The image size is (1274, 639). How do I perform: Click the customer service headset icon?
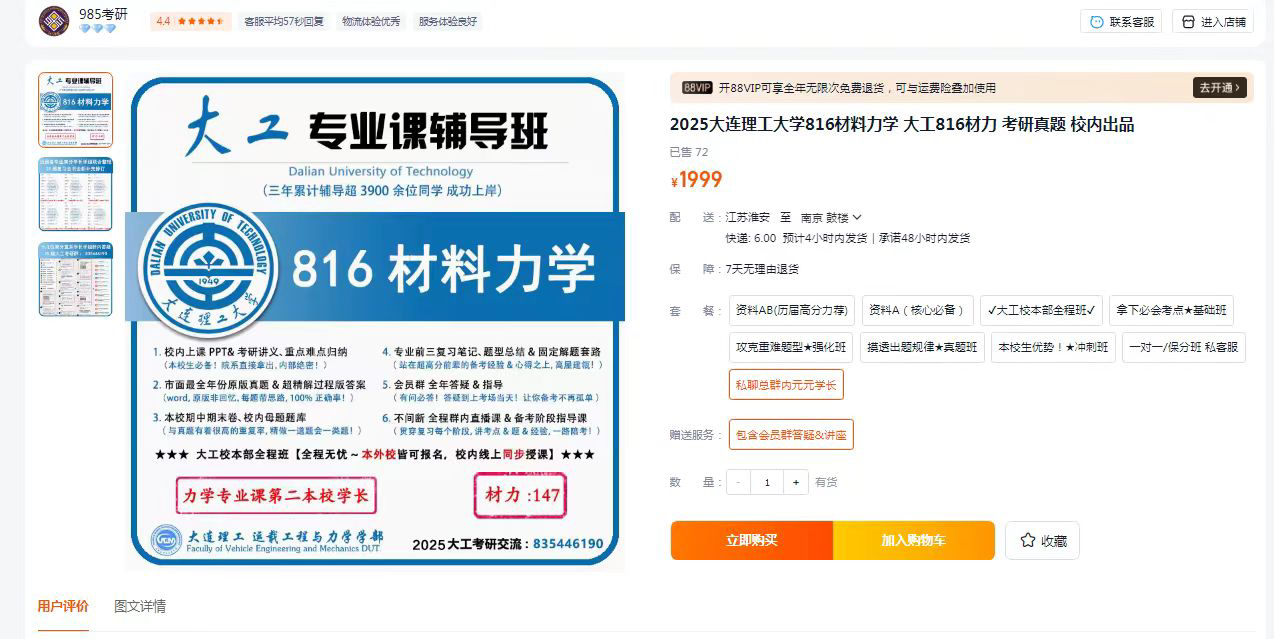click(x=1096, y=22)
